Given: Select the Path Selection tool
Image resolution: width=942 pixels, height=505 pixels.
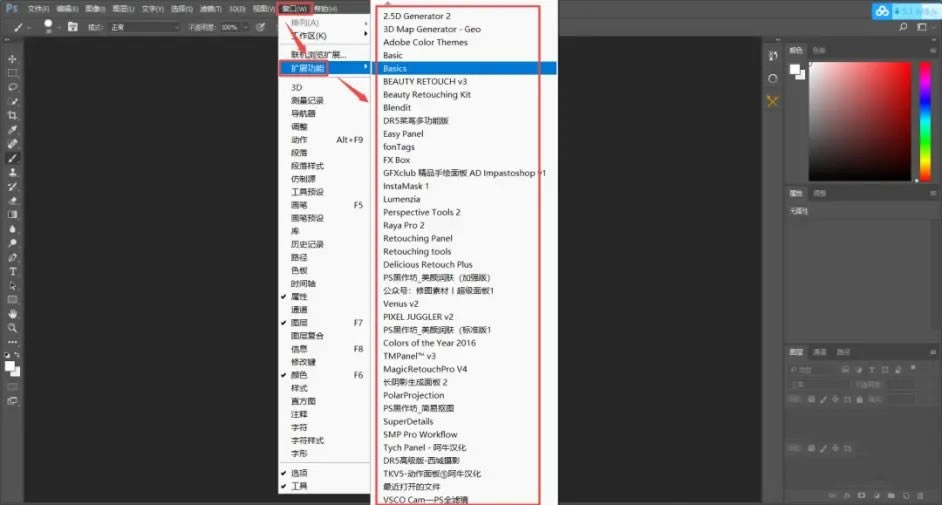Looking at the screenshot, I should coord(12,286).
